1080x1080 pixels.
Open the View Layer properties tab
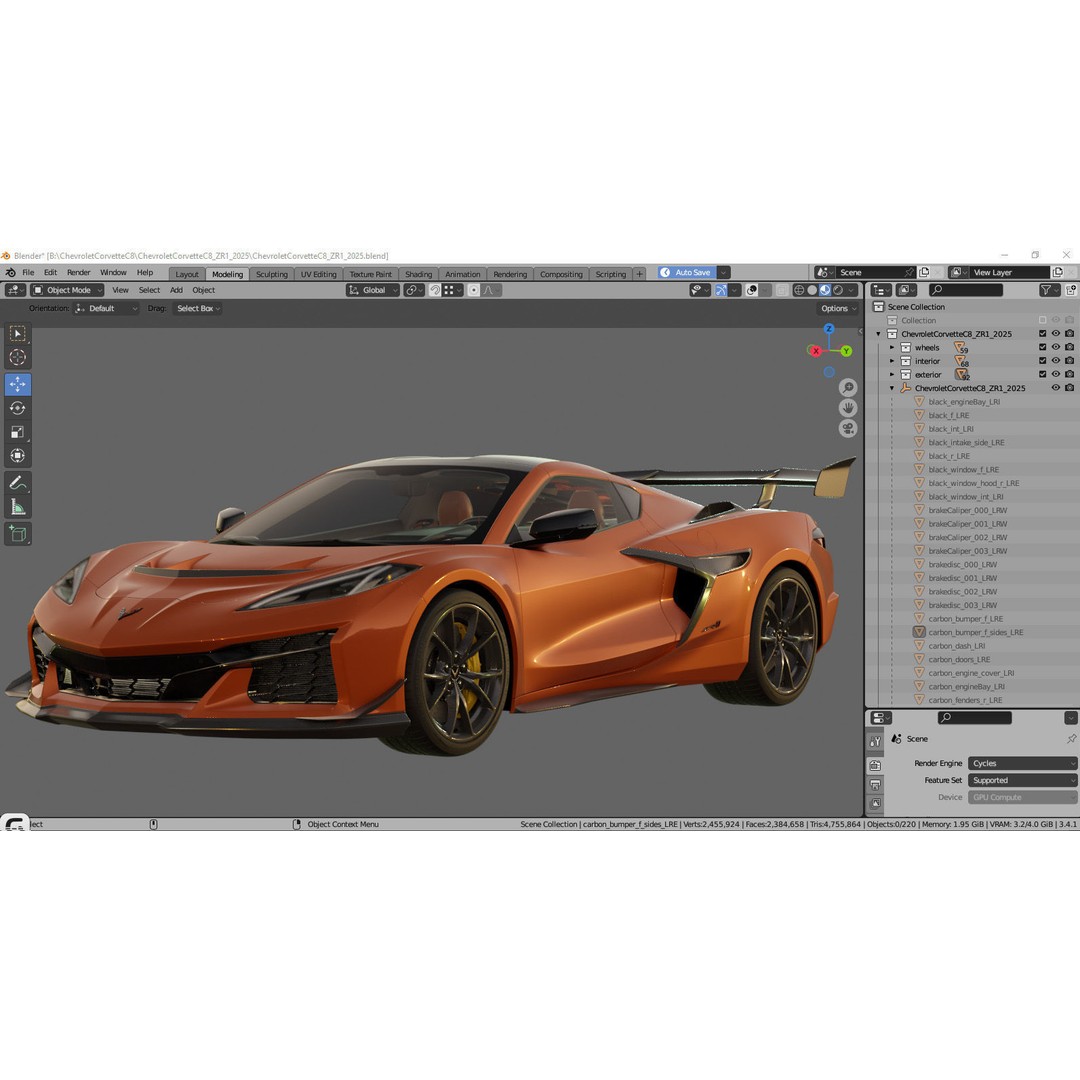875,803
